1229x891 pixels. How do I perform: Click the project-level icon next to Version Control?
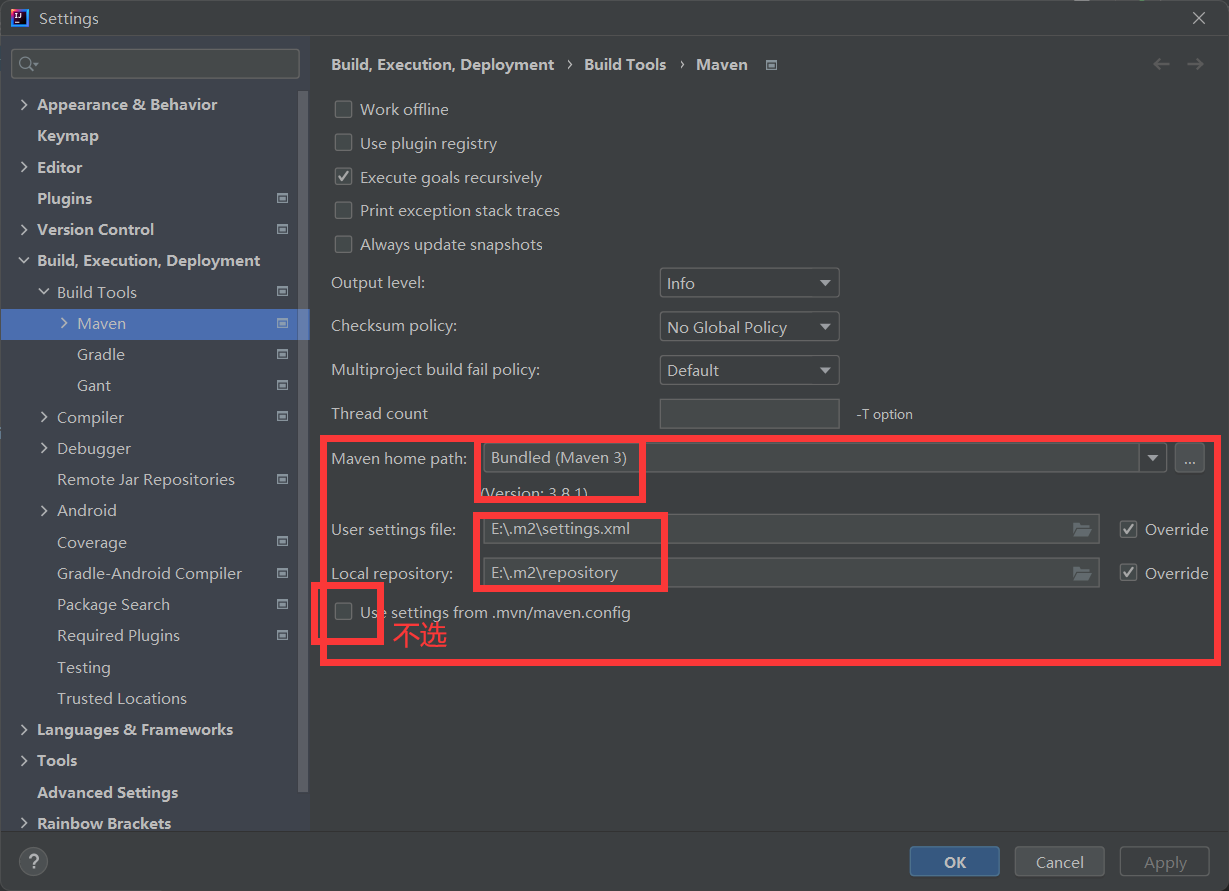click(x=283, y=230)
